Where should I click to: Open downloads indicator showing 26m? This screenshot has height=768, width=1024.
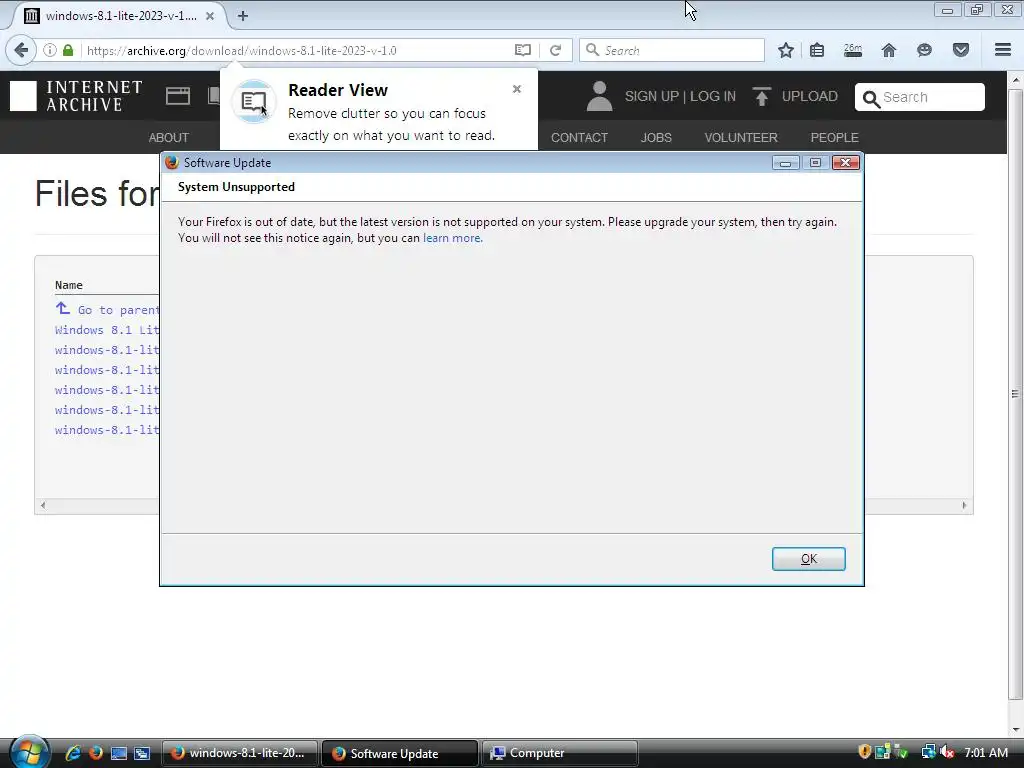coord(853,50)
